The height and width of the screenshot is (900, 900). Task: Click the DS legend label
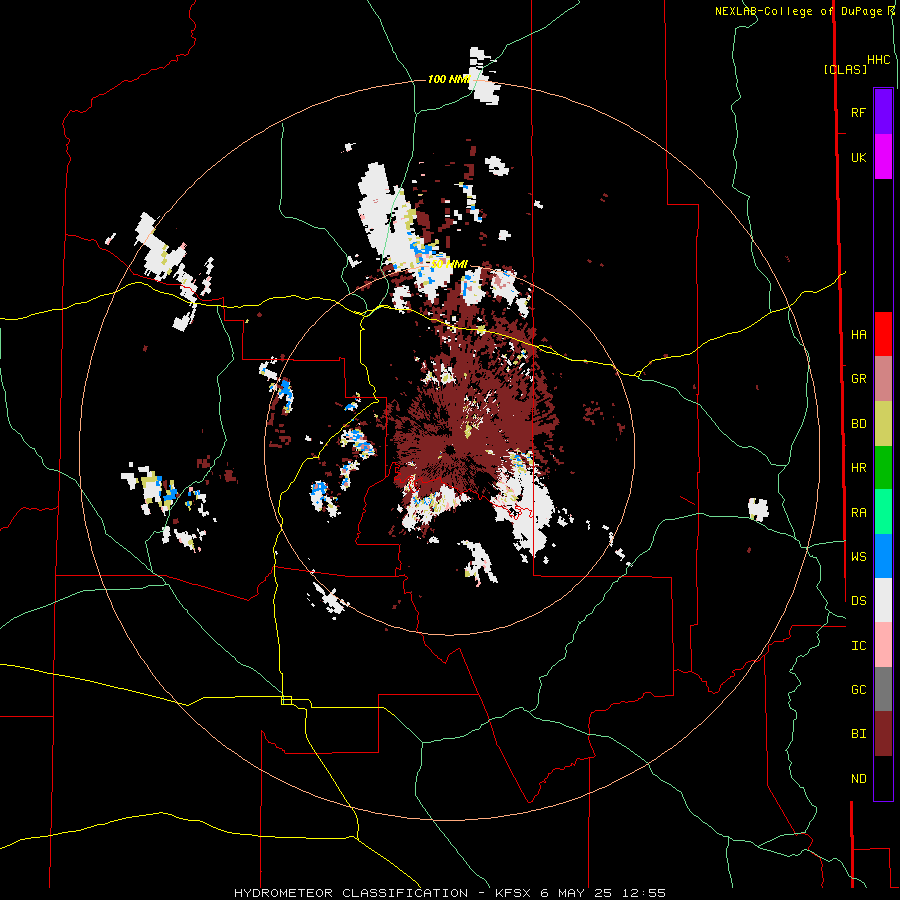pos(858,601)
